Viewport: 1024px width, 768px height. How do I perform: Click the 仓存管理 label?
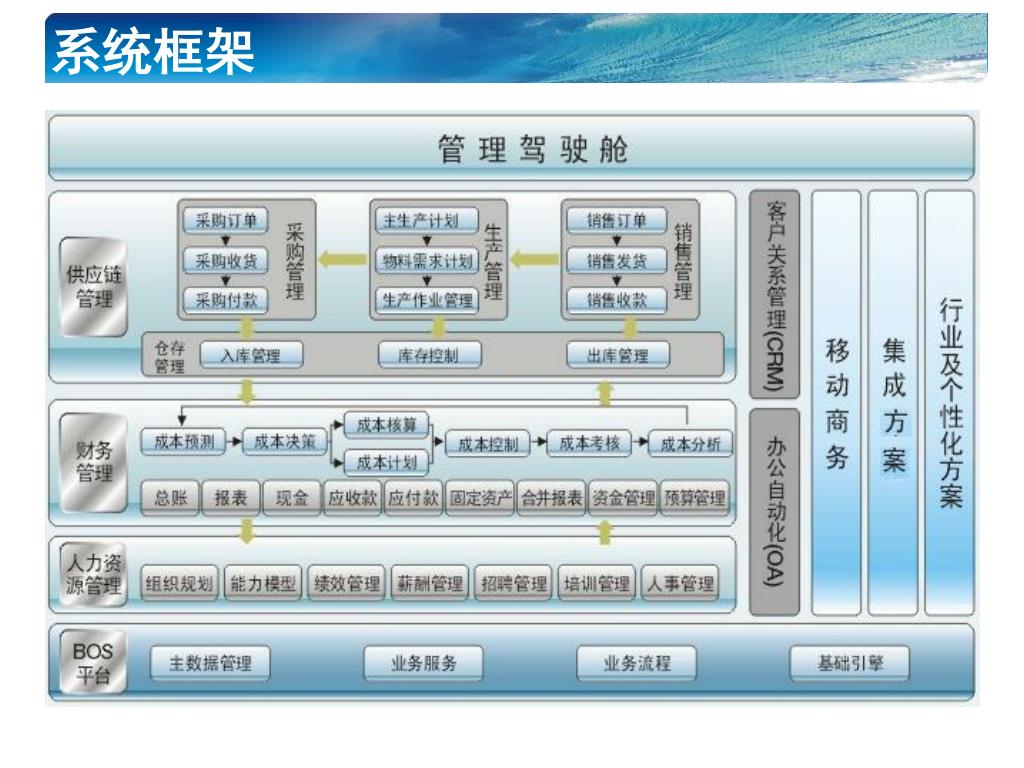[170, 357]
